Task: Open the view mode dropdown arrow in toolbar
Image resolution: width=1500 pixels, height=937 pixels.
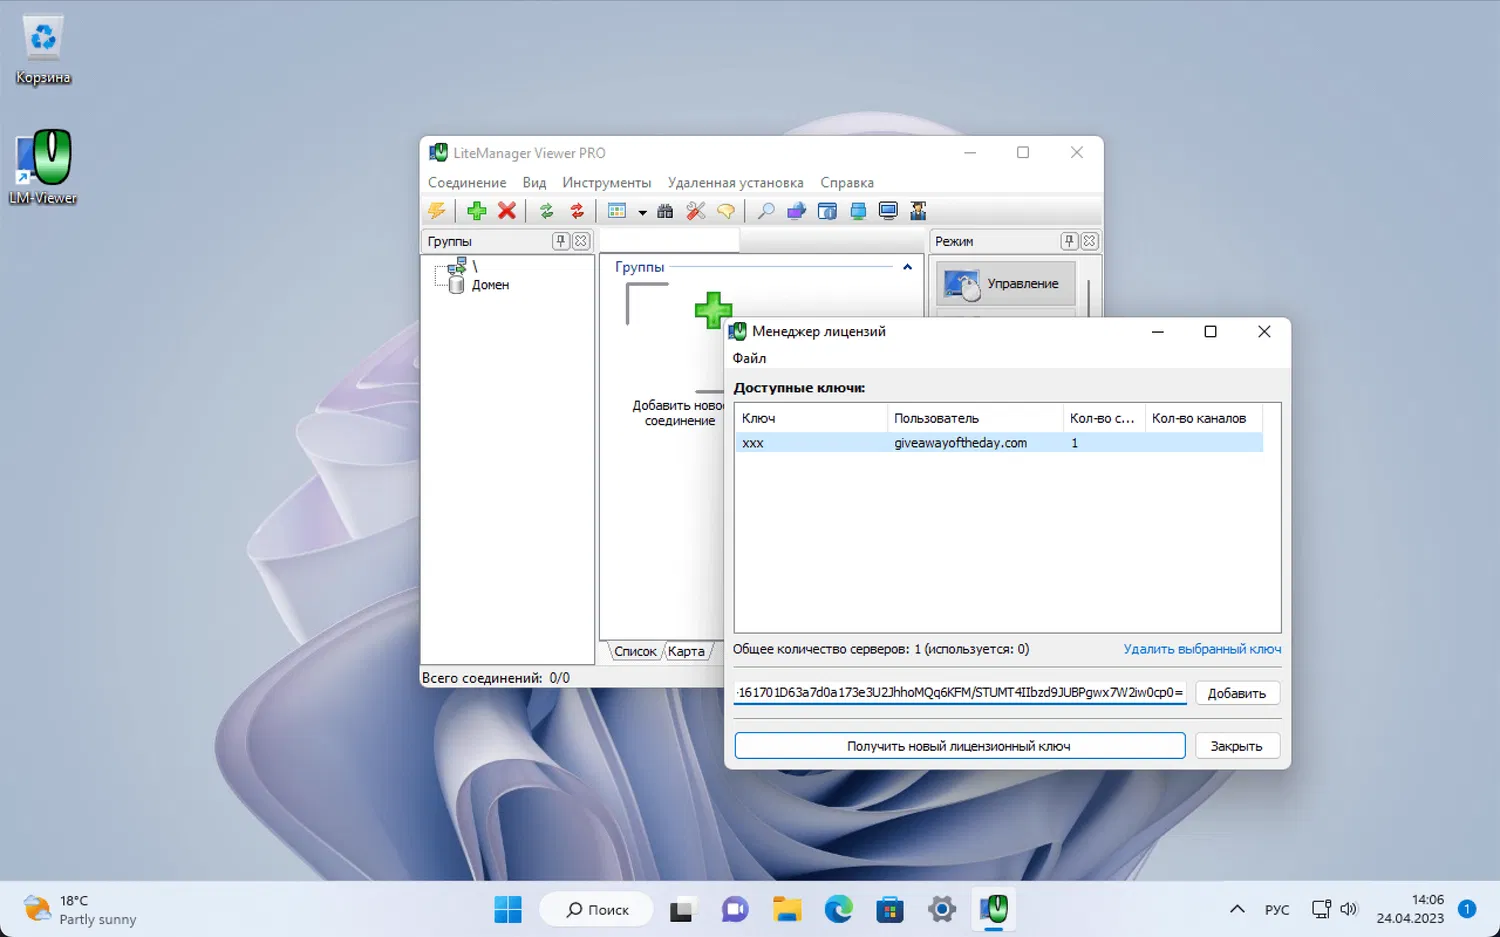Action: click(x=642, y=212)
